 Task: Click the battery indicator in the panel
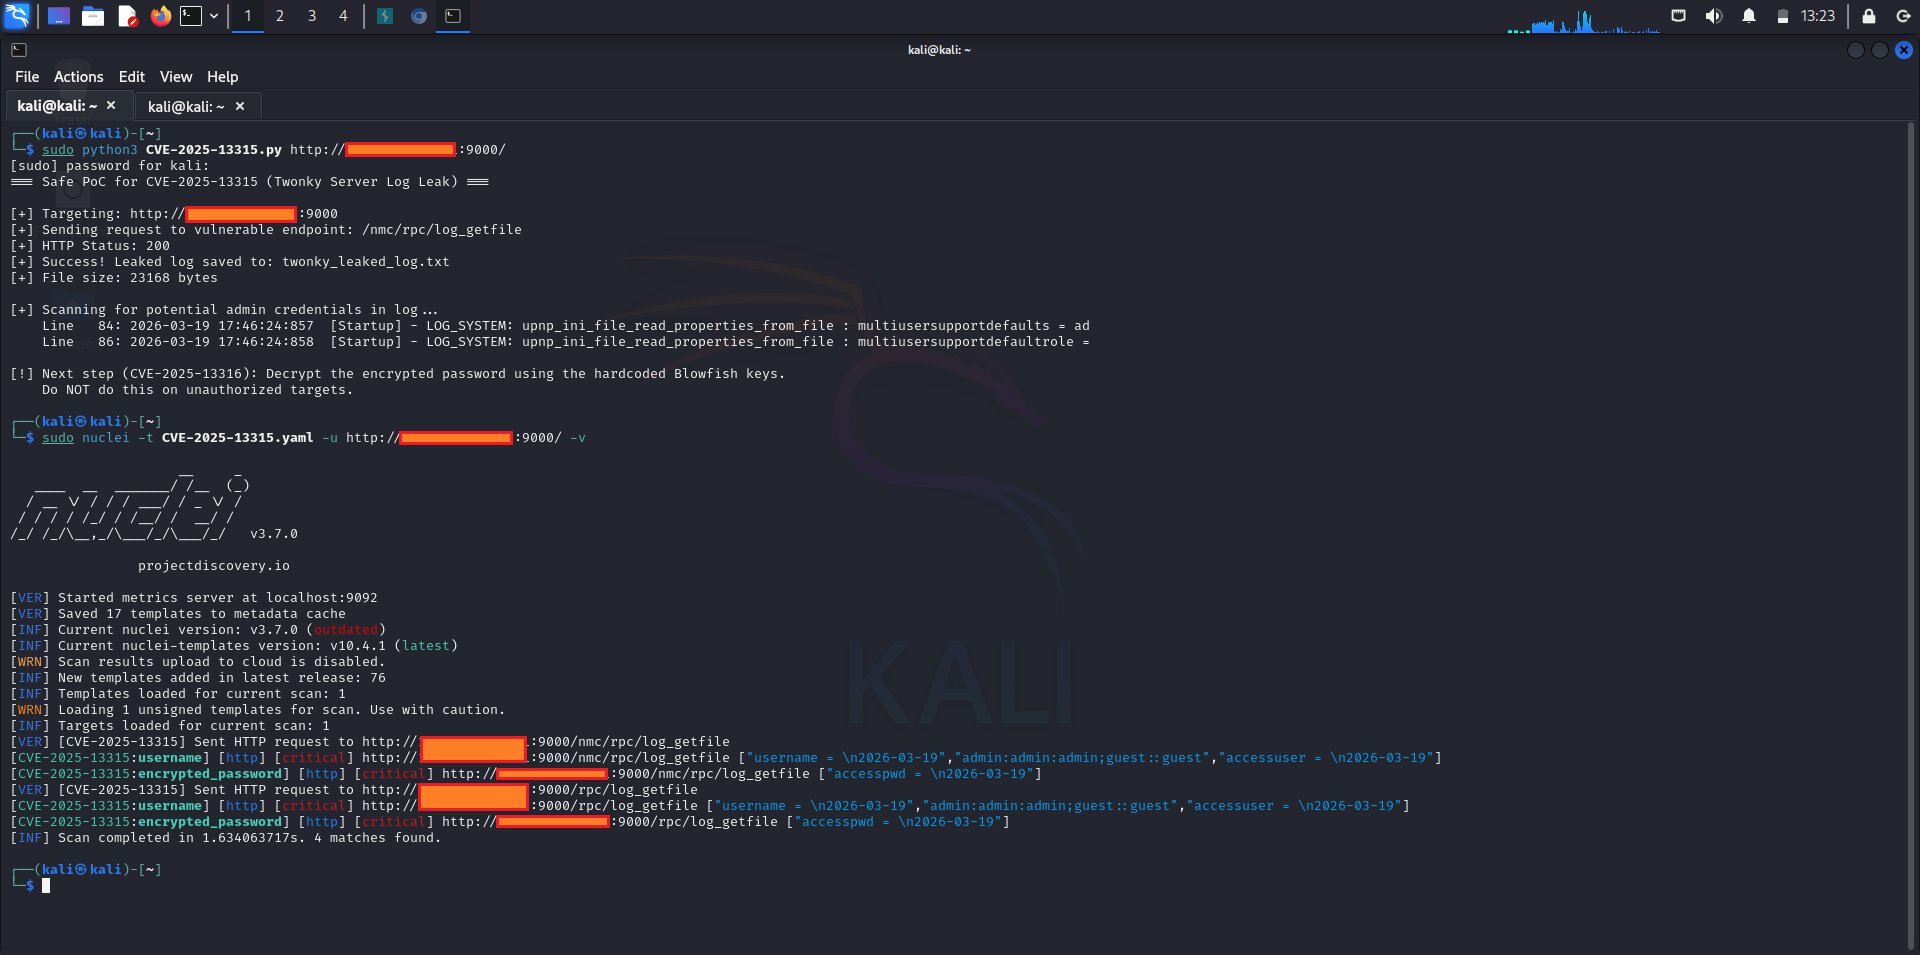1782,16
